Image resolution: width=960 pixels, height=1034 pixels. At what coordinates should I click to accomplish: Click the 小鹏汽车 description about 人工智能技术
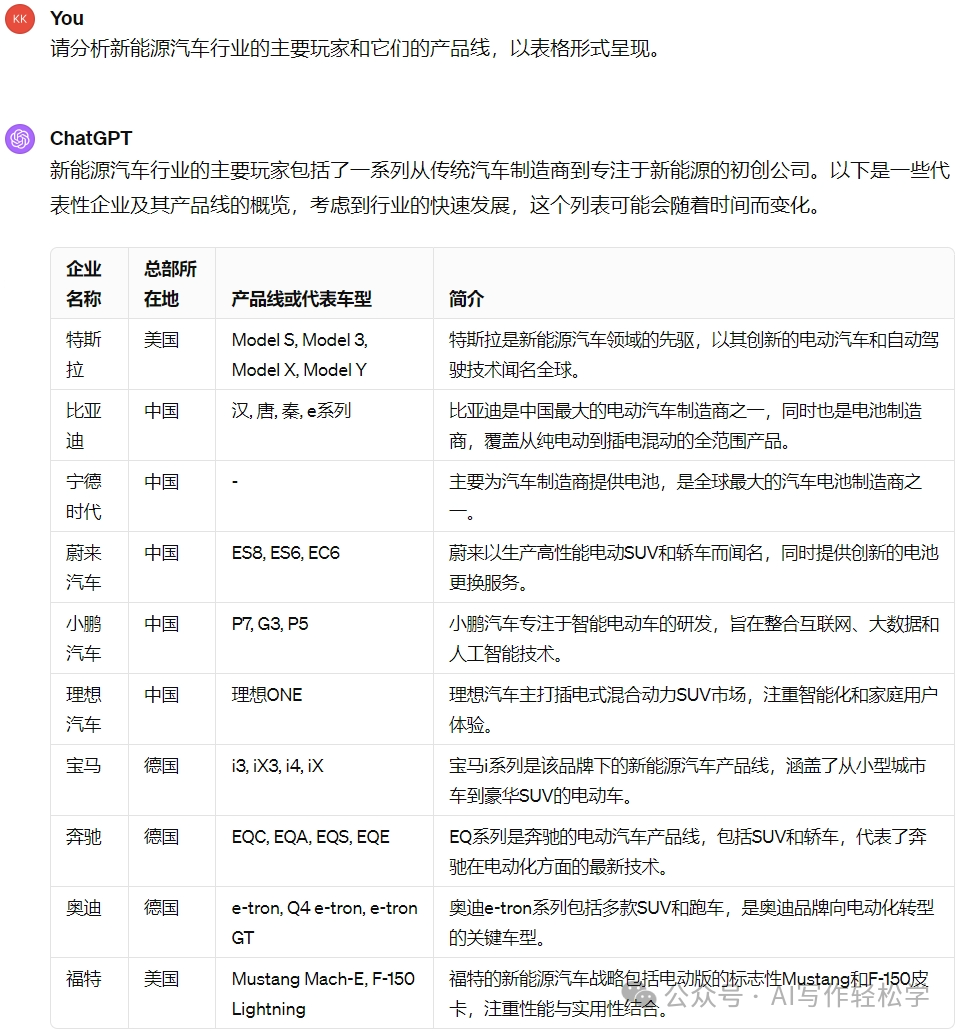pos(694,639)
